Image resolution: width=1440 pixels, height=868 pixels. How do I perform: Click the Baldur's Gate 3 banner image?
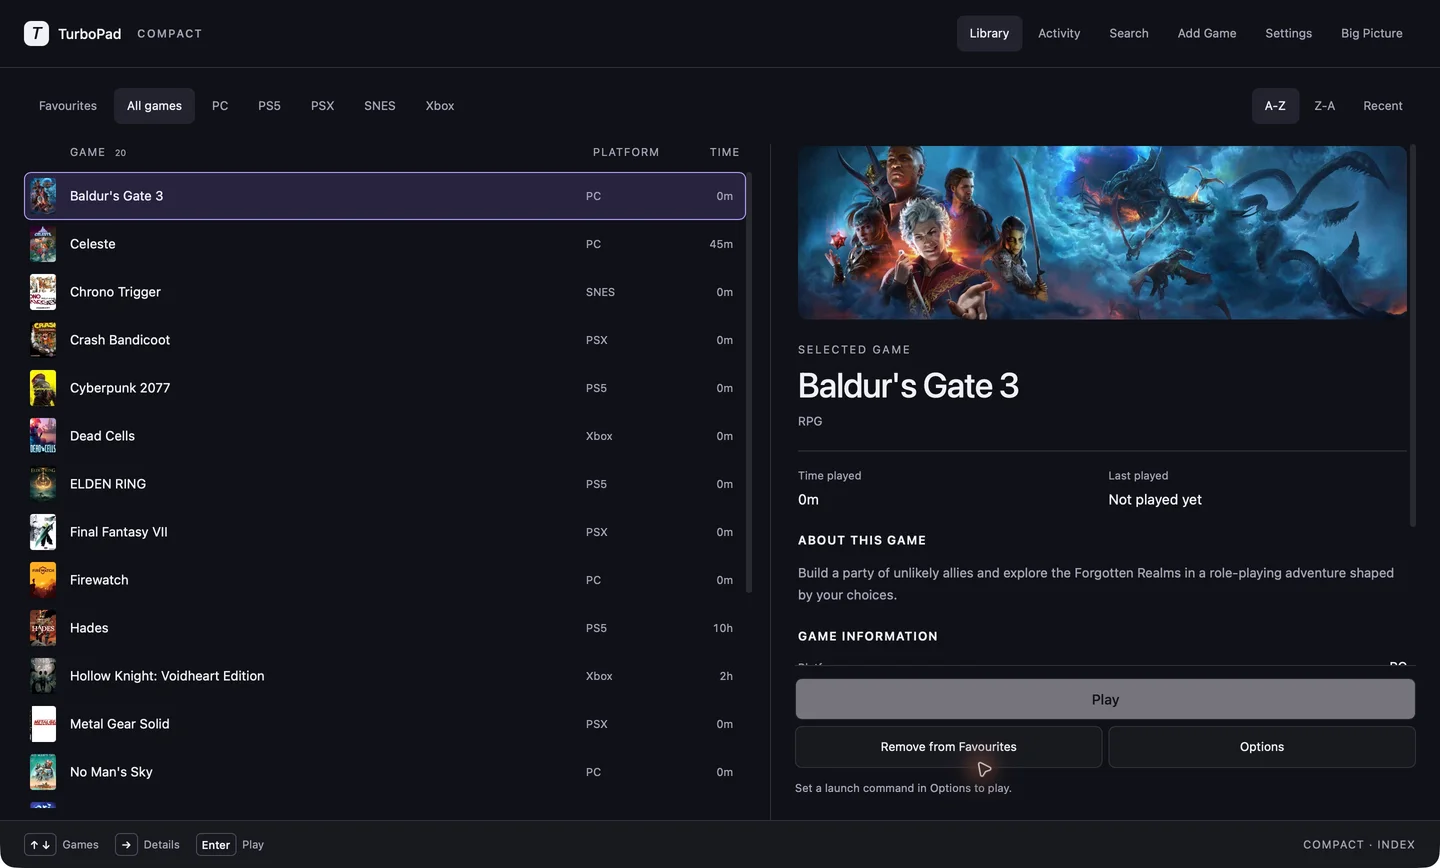(1102, 233)
